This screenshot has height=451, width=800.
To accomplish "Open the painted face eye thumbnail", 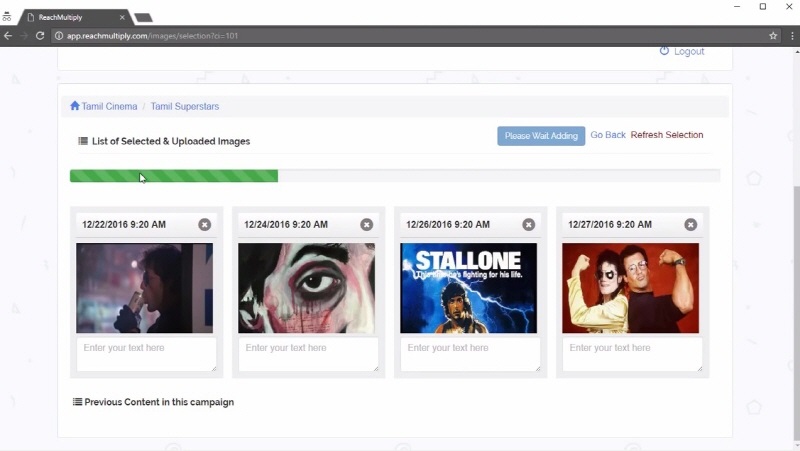I will coord(307,288).
